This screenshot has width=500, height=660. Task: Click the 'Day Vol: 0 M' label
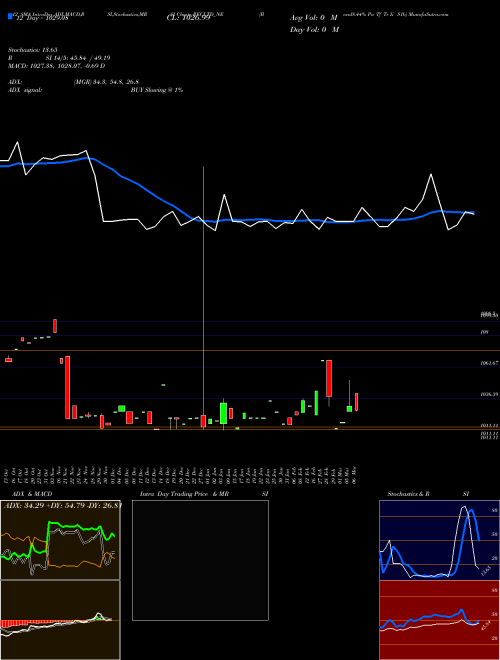point(314,30)
